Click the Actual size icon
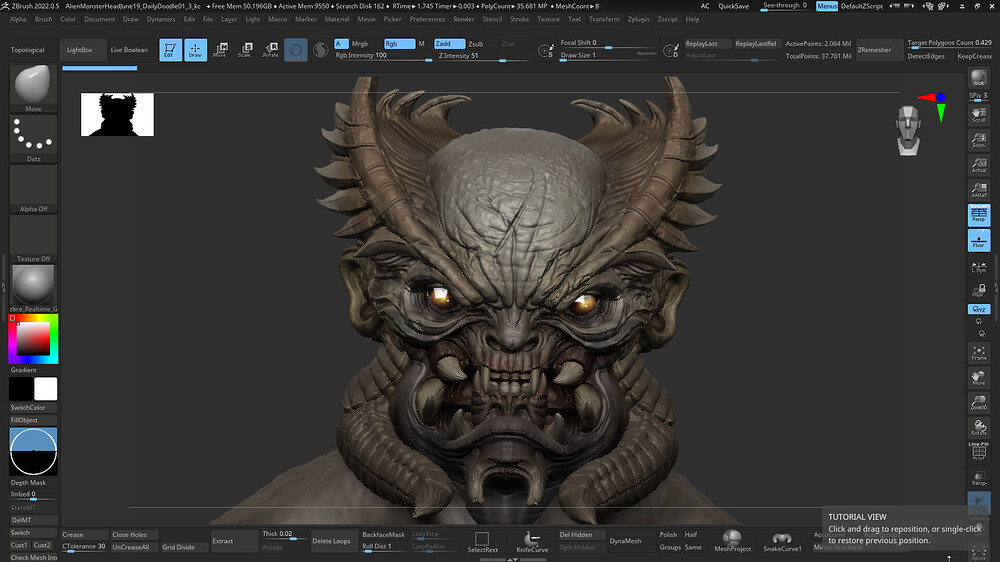The width and height of the screenshot is (1000, 562). 978,165
